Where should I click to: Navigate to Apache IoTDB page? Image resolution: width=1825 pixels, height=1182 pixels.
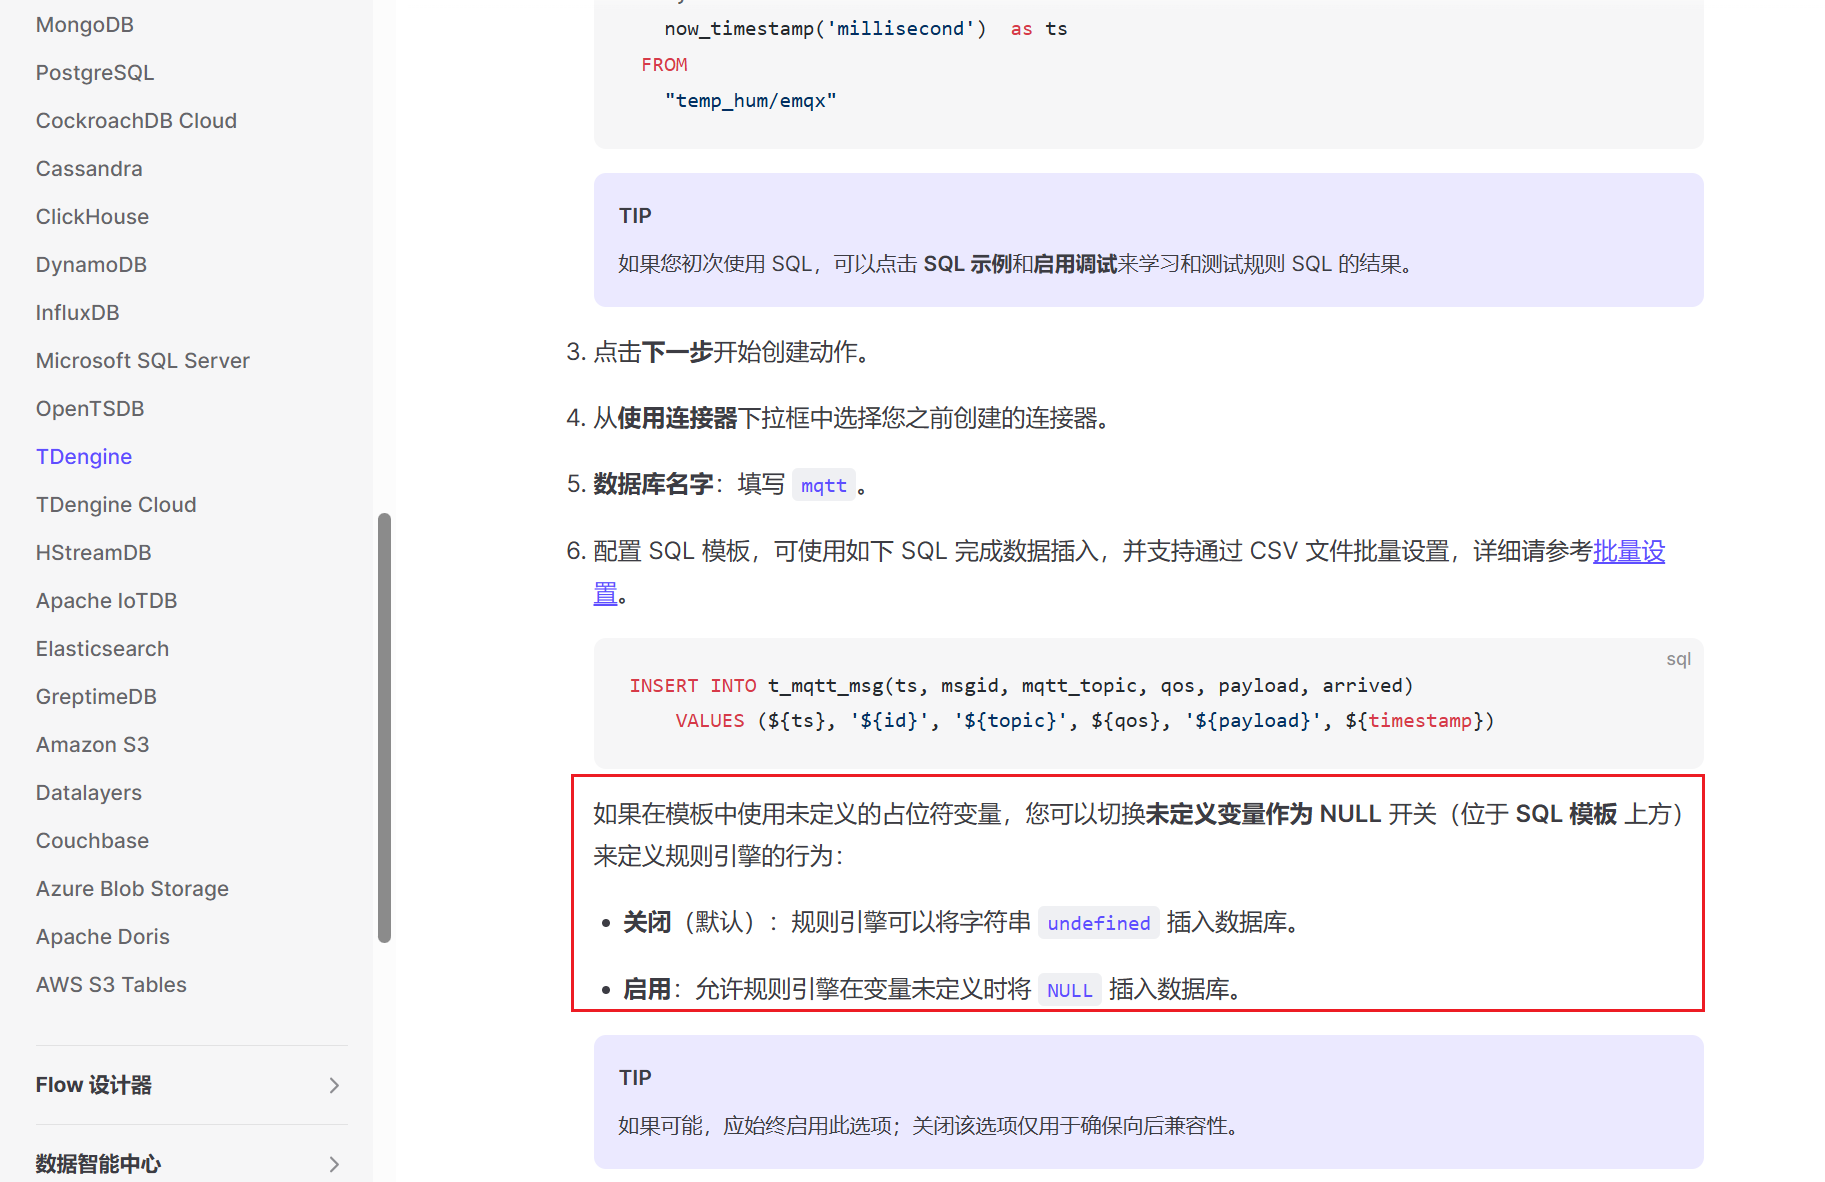[x=106, y=601]
